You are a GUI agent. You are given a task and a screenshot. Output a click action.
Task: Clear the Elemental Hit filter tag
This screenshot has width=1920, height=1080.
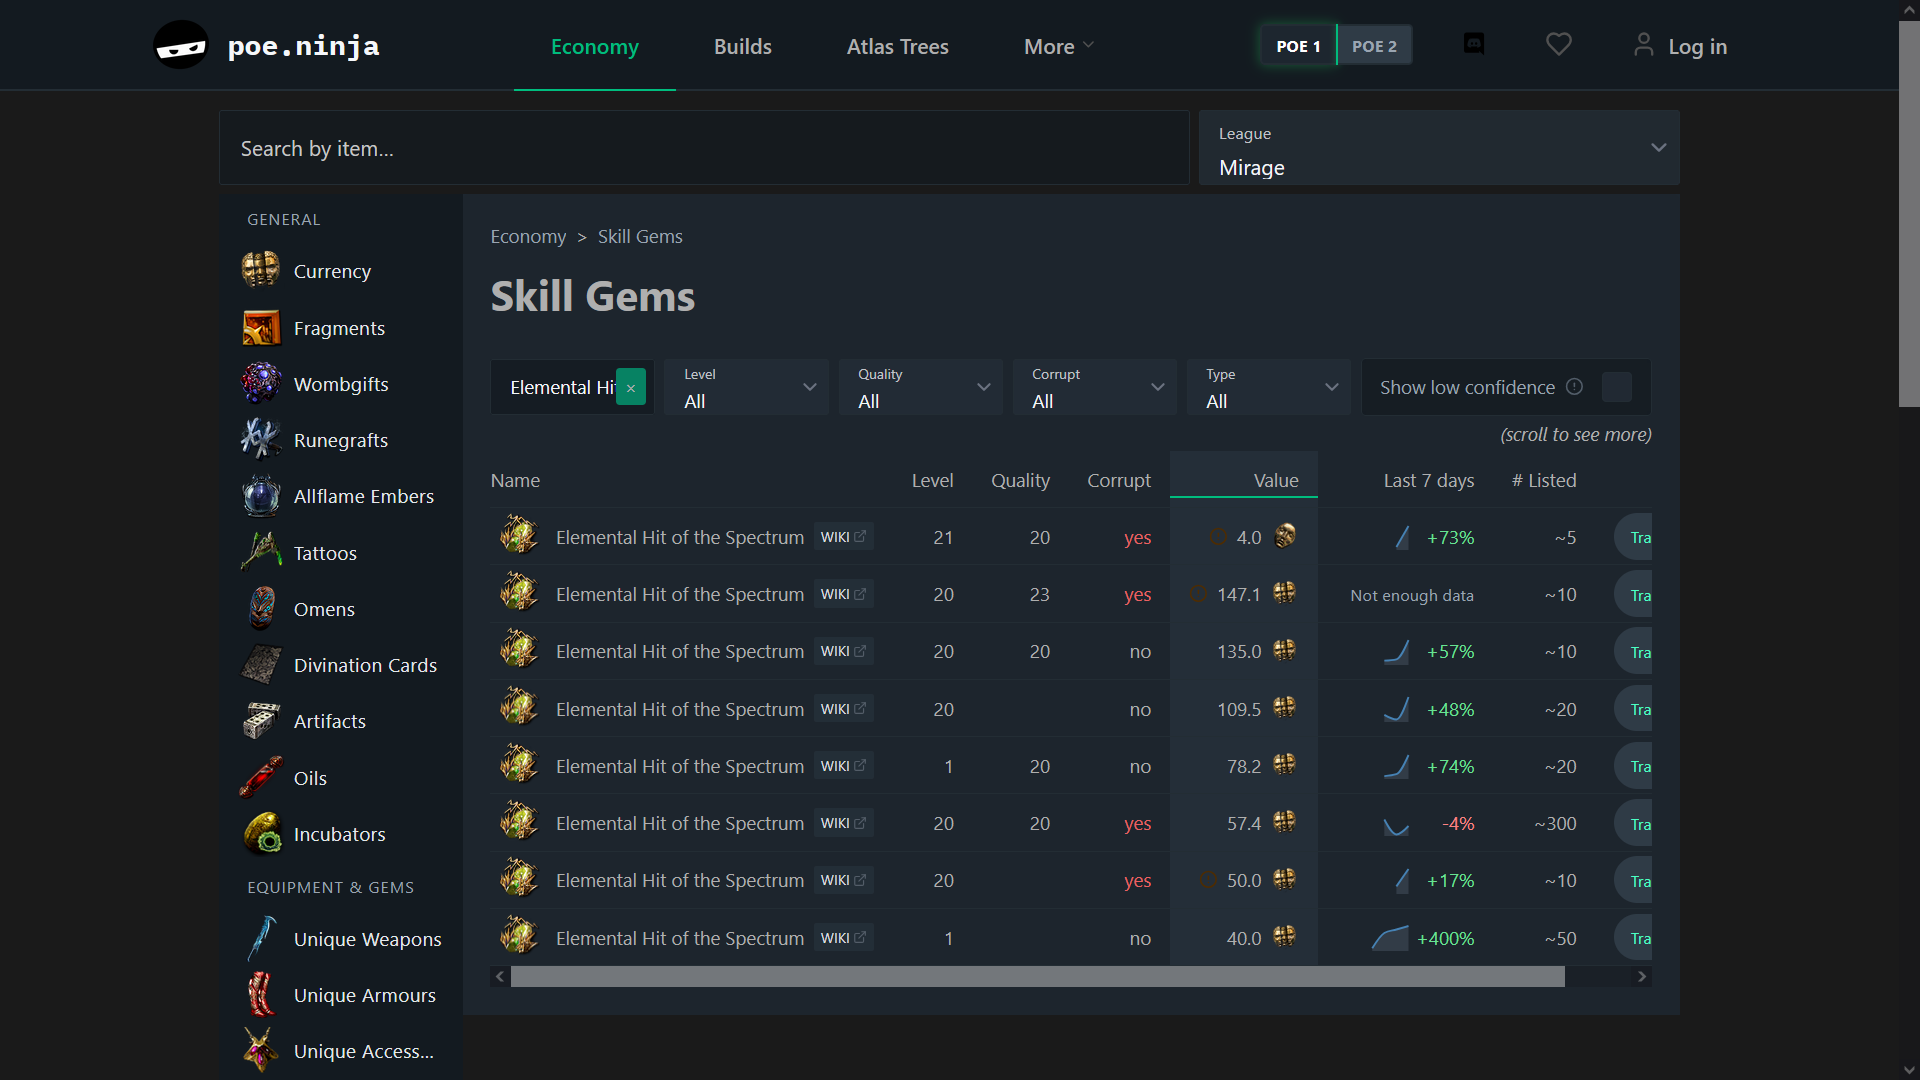[631, 388]
